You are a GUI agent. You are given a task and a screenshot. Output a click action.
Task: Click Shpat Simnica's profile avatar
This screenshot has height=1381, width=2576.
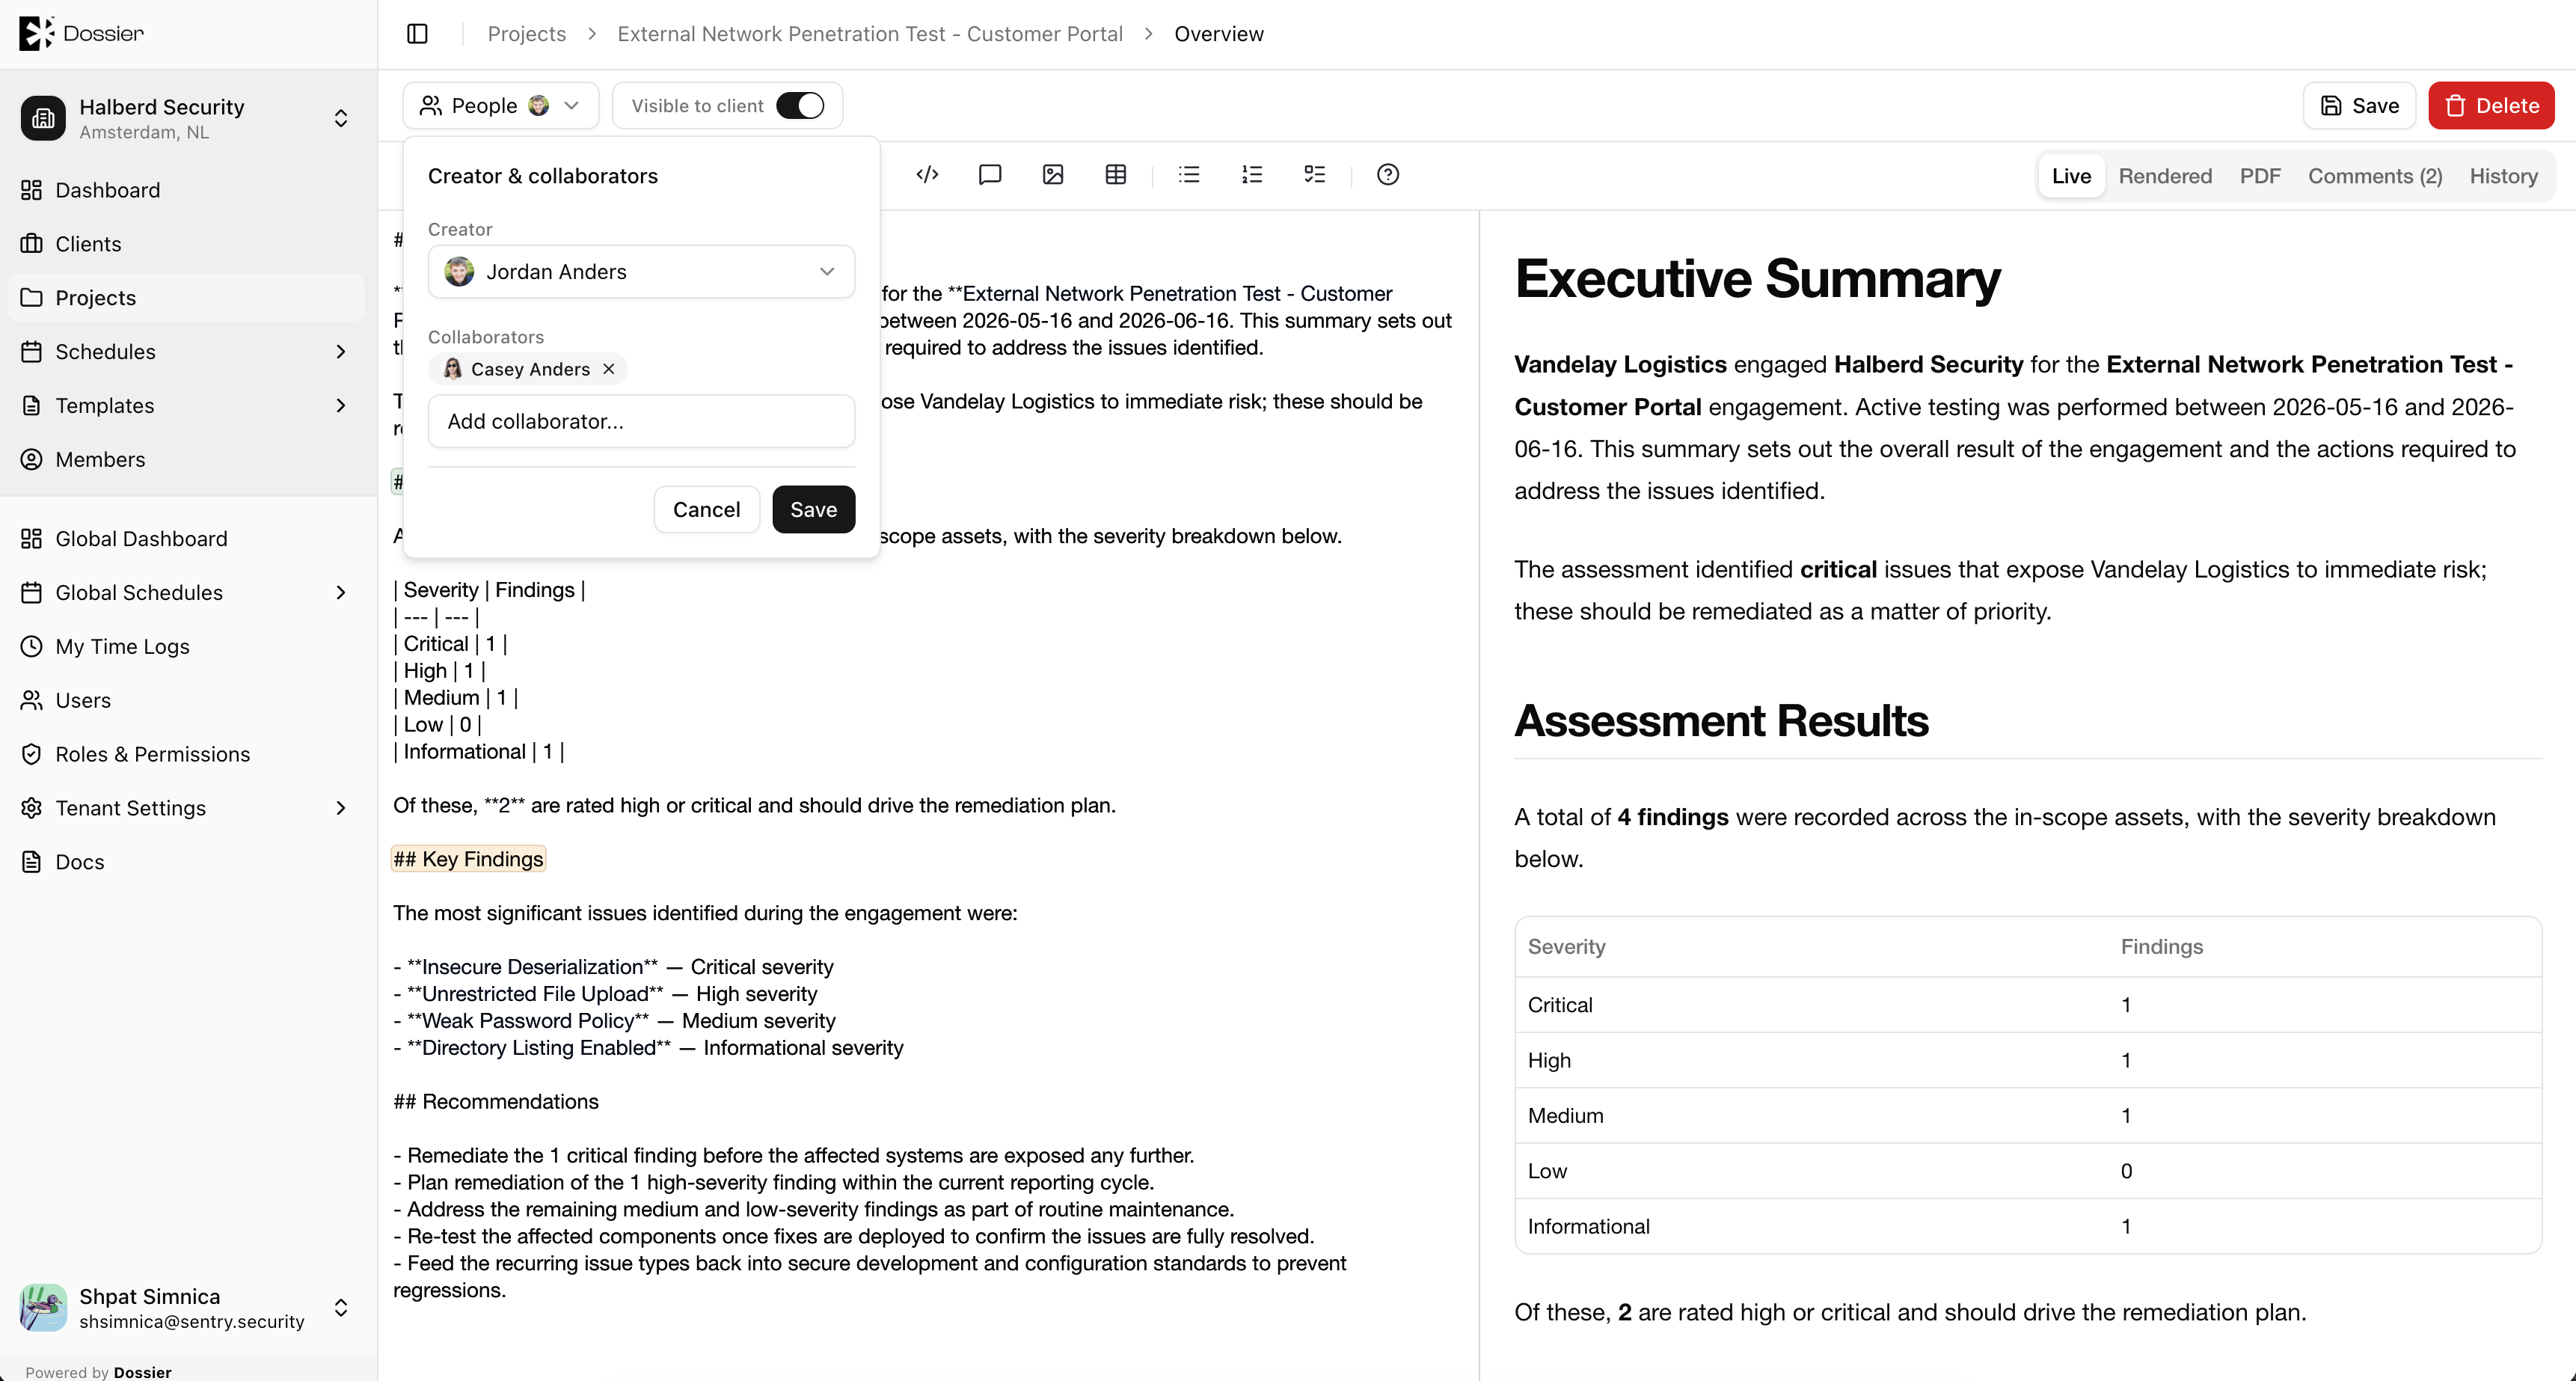coord(43,1307)
